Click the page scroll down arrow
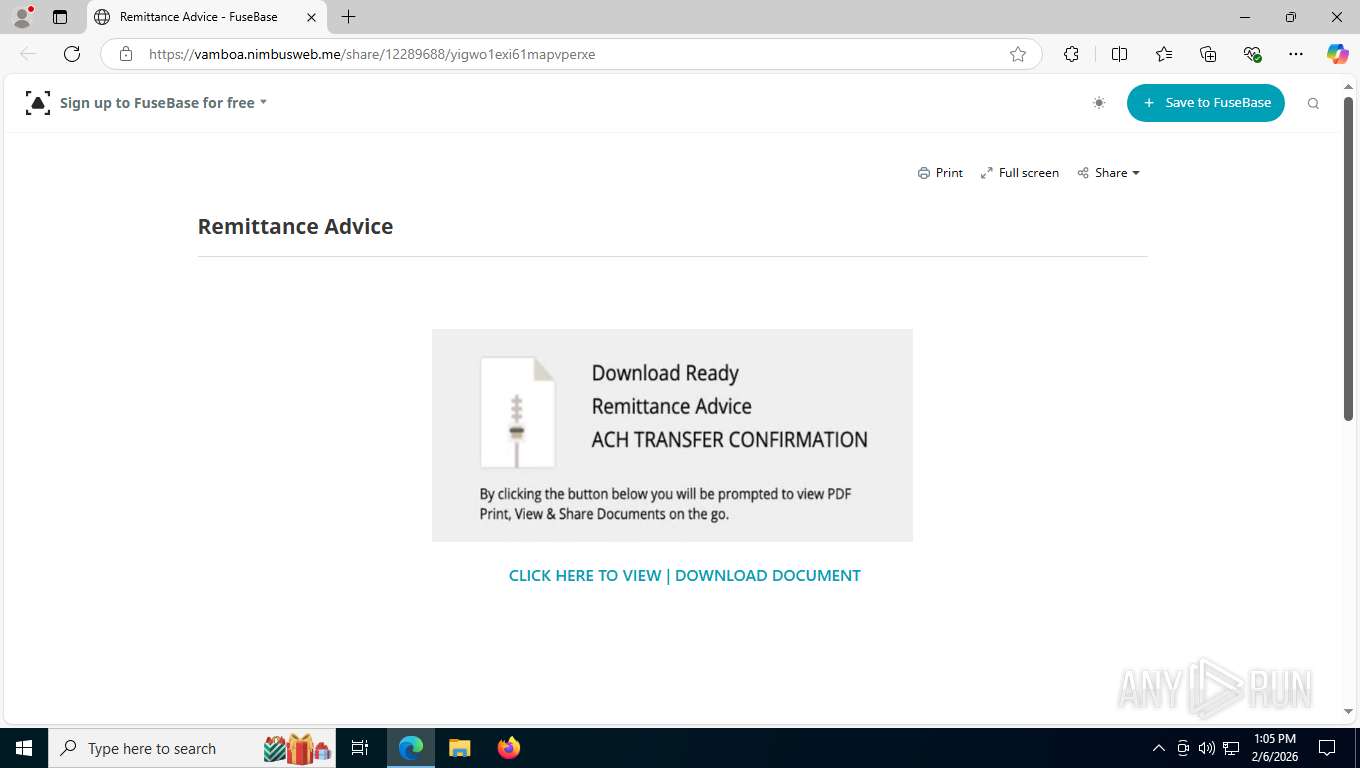The image size is (1360, 768). coord(1348,711)
